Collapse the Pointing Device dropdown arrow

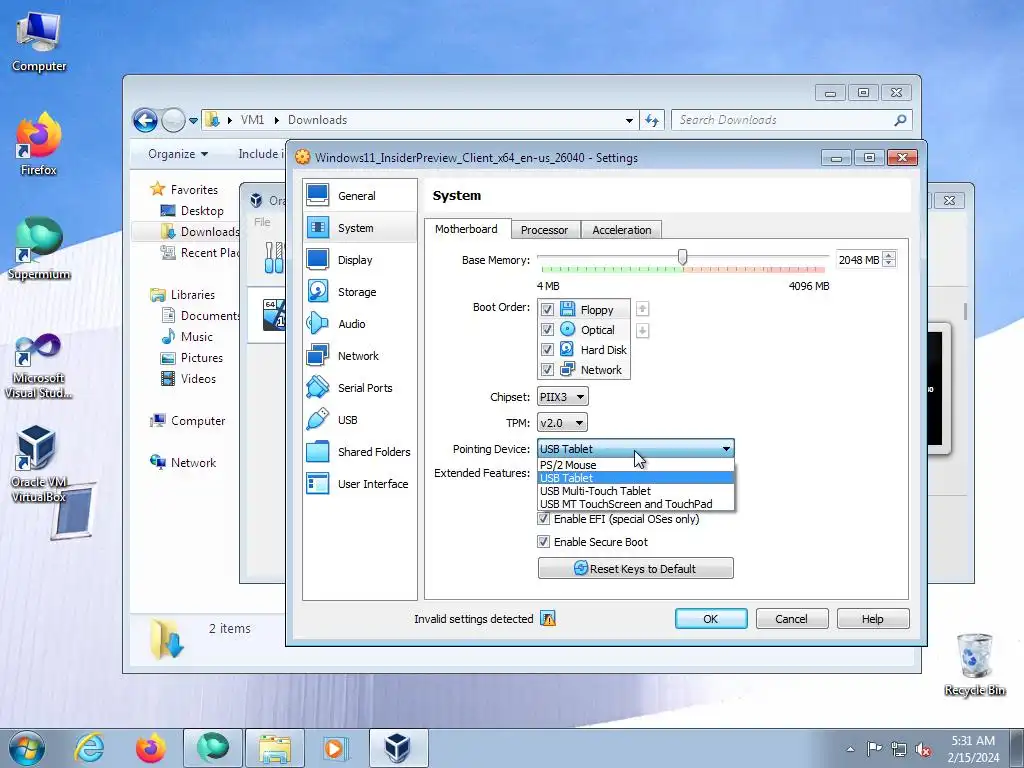(726, 449)
